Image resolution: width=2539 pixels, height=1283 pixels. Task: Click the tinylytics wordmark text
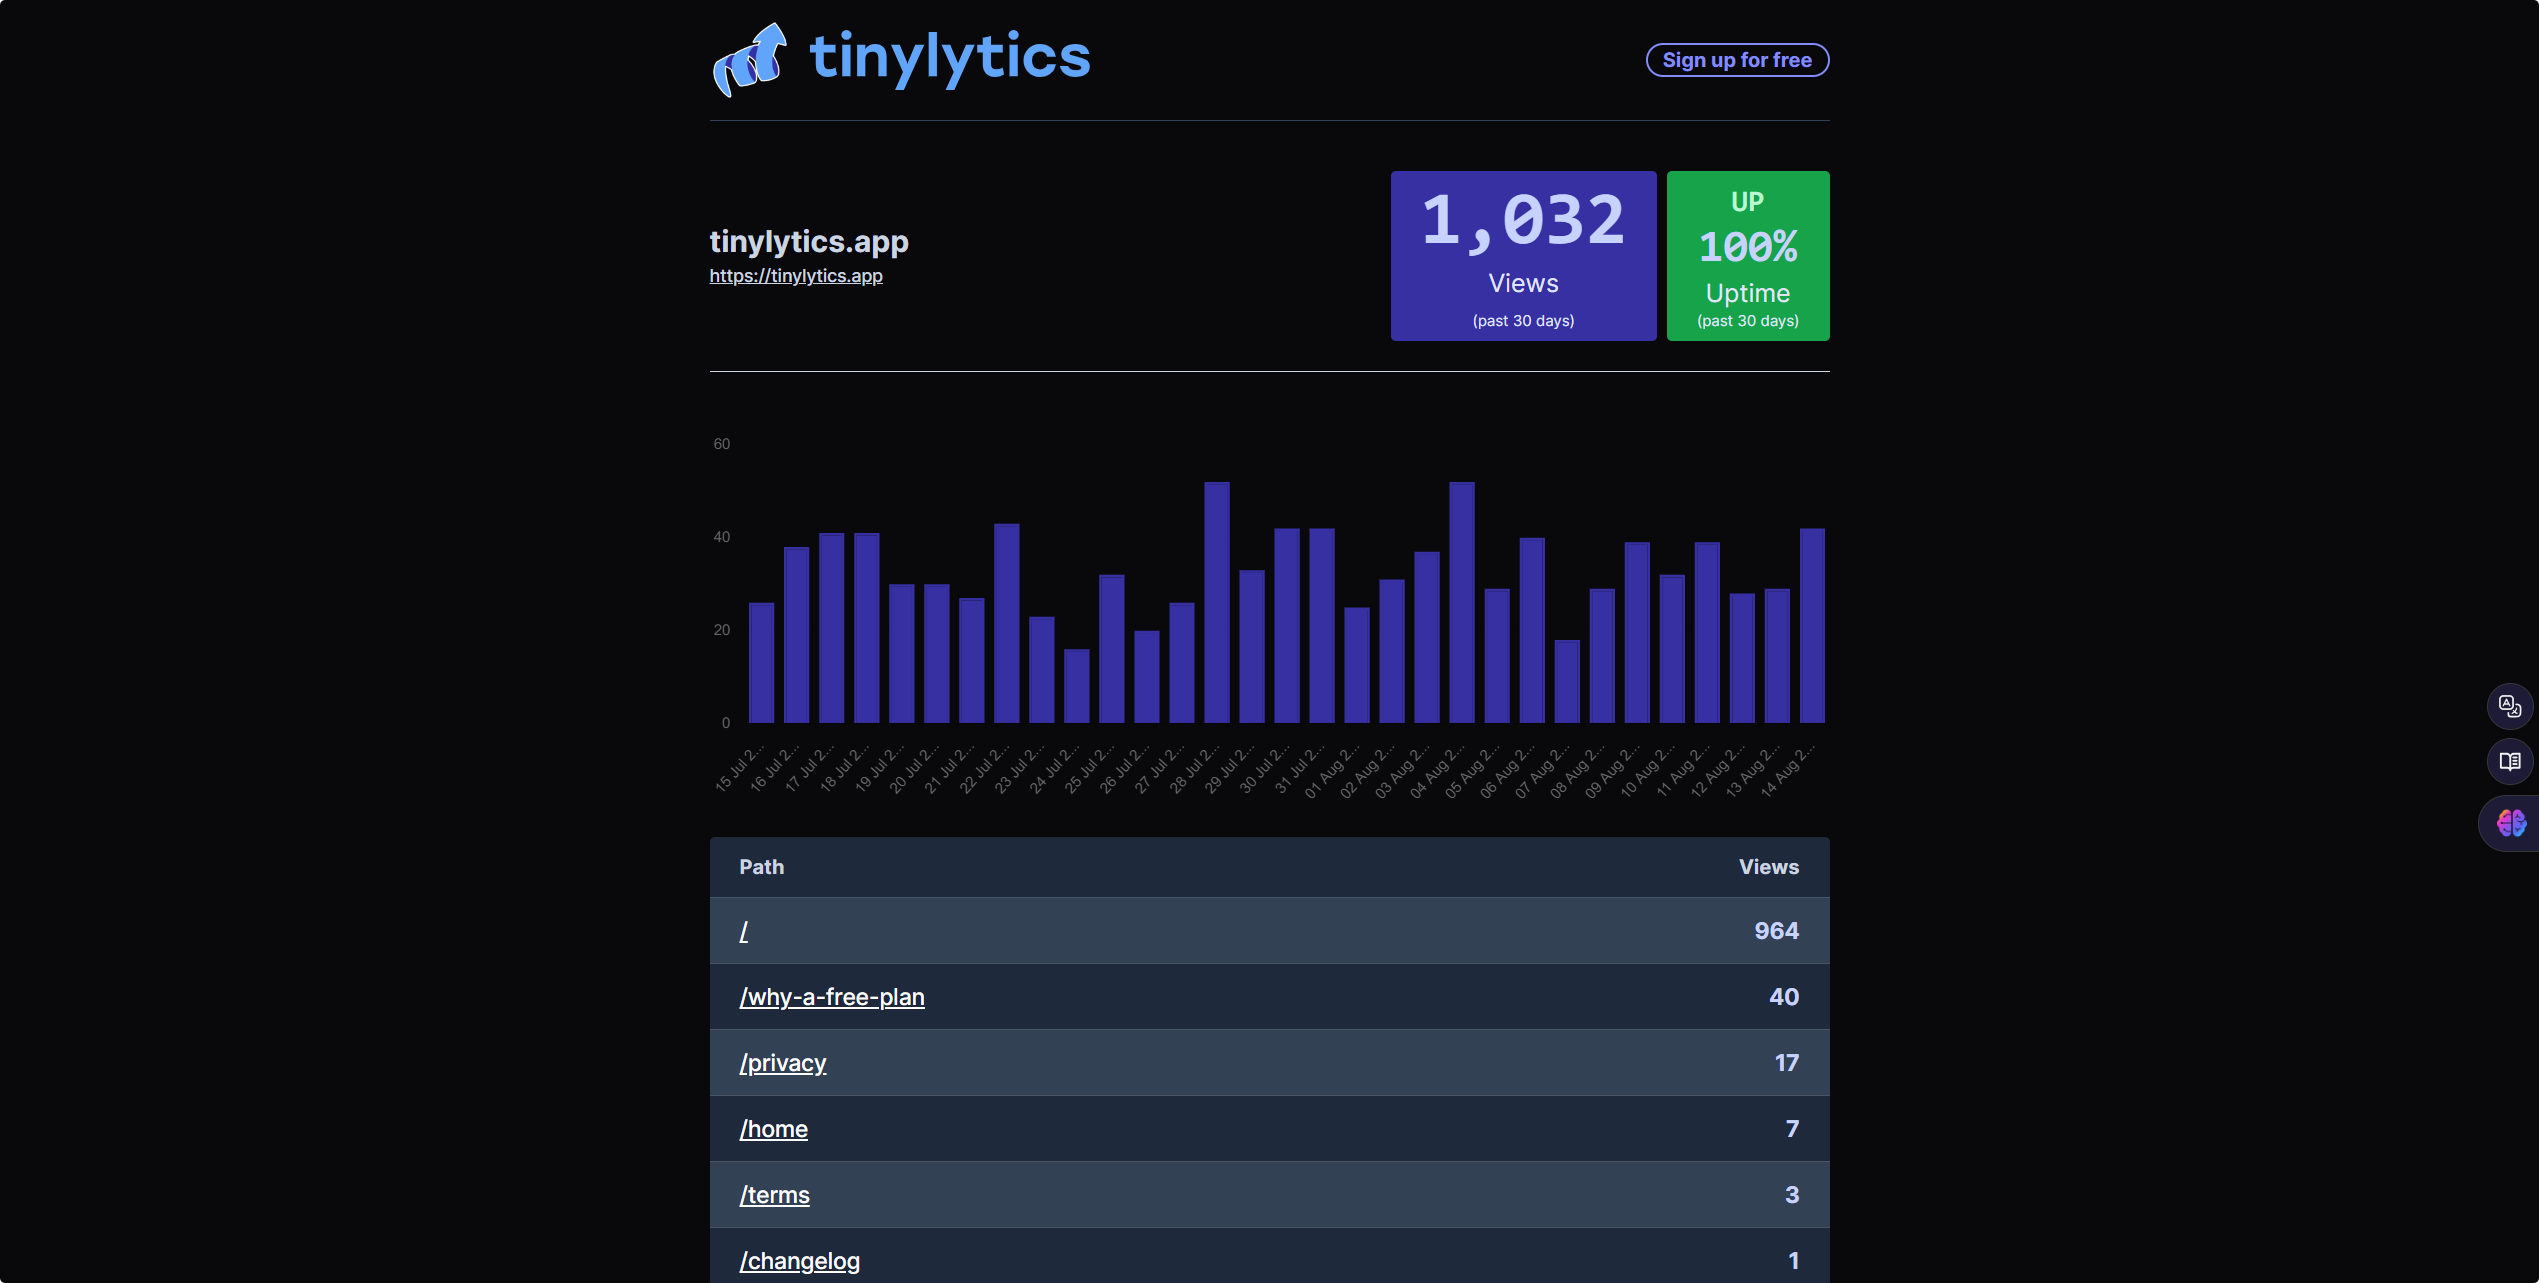coord(949,57)
